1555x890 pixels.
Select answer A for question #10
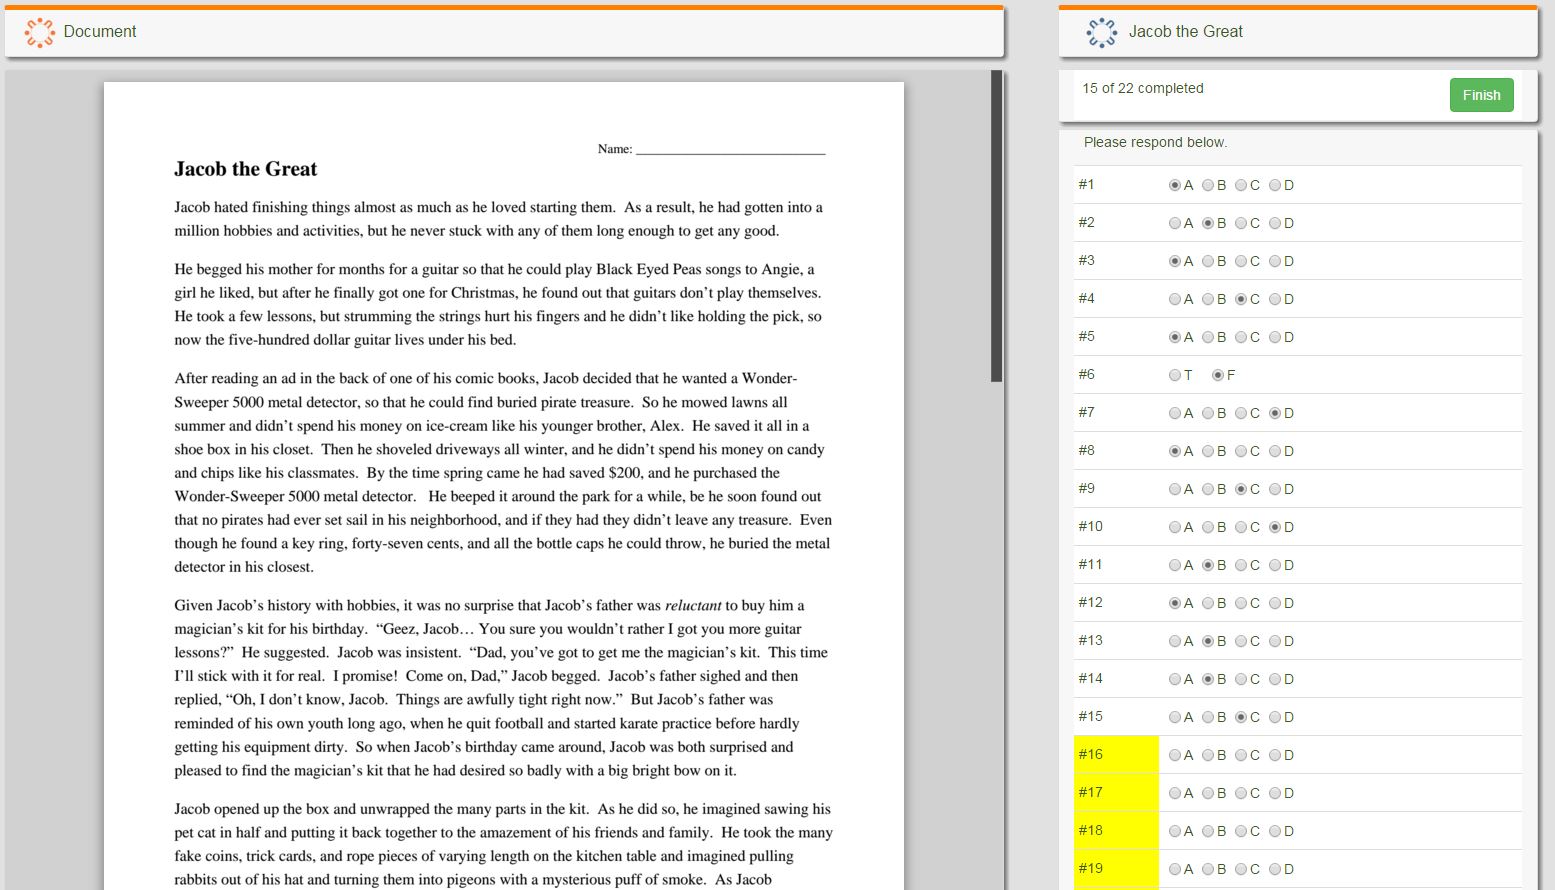[x=1175, y=527]
